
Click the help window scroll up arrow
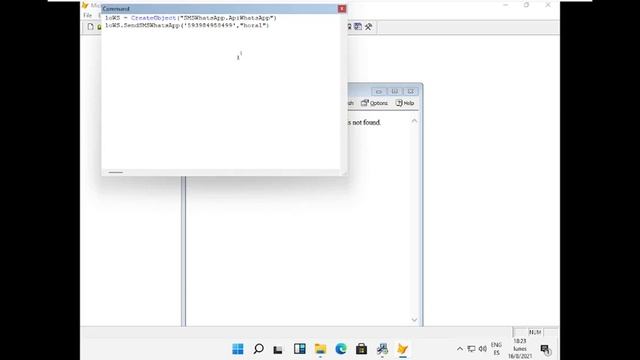[414, 121]
